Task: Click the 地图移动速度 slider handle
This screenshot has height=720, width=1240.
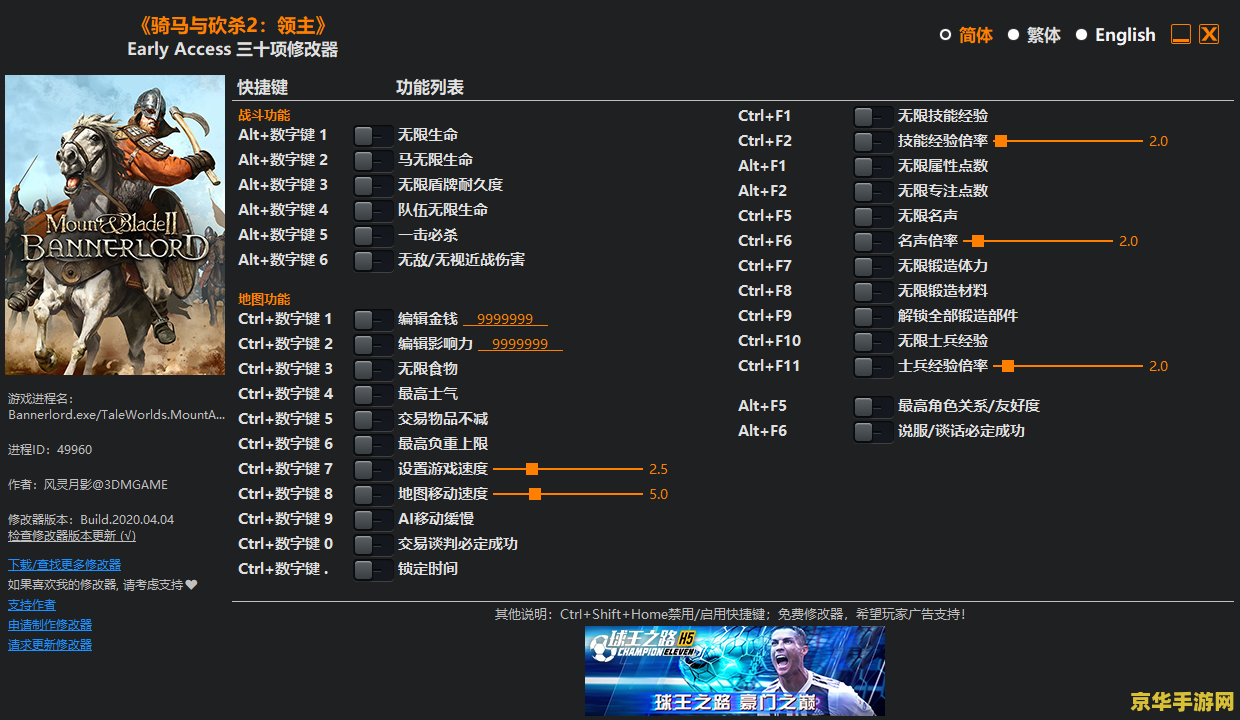Action: [x=535, y=494]
